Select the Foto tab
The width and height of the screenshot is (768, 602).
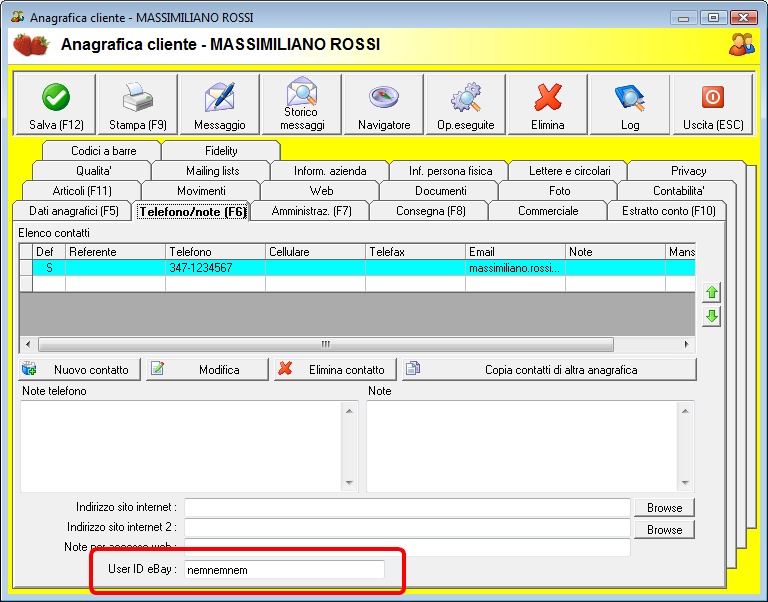click(559, 191)
